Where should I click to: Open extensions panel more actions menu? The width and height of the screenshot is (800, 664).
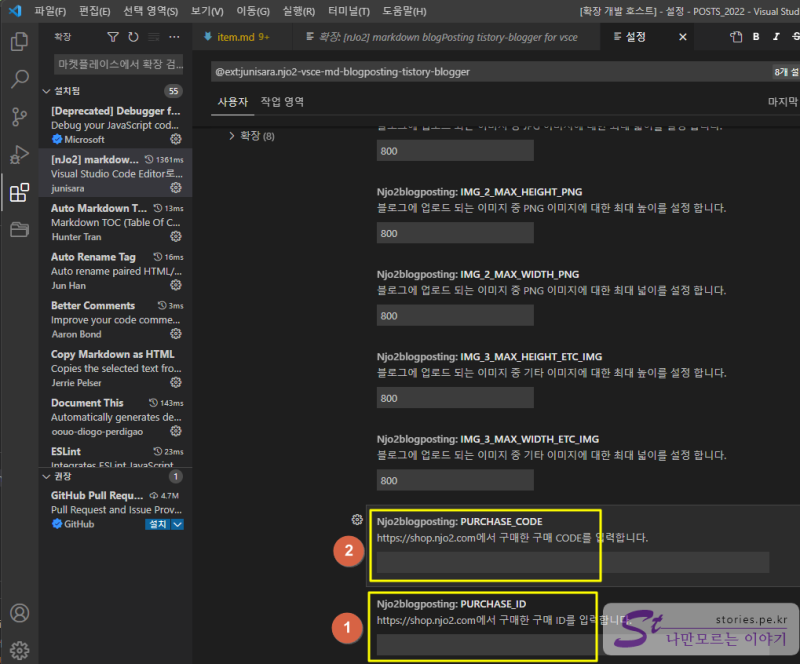174,37
